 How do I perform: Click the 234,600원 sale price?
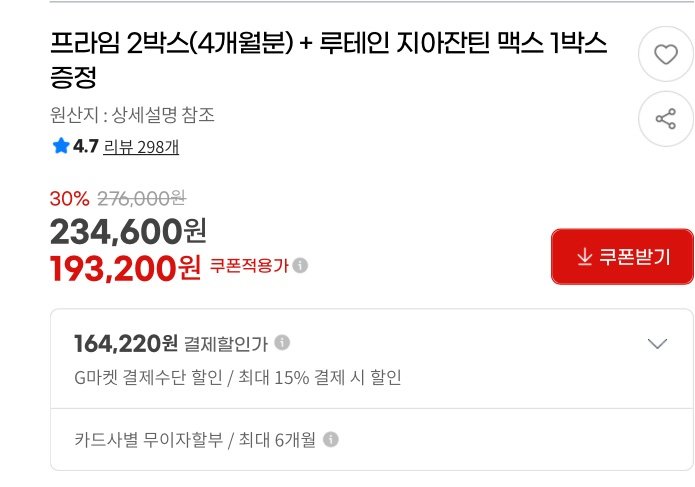pyautogui.click(x=128, y=231)
